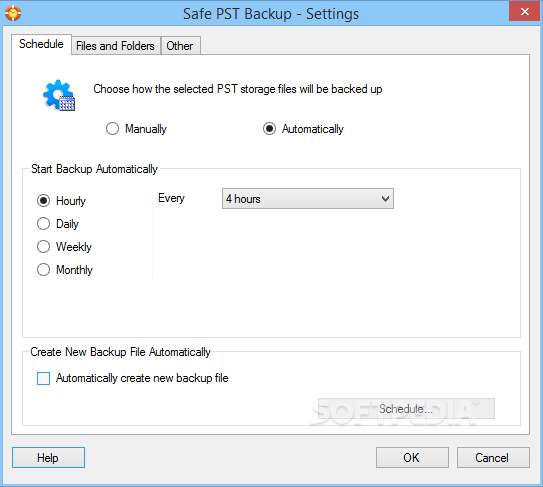Click the Cancel button
This screenshot has height=487, width=543.
click(x=493, y=458)
